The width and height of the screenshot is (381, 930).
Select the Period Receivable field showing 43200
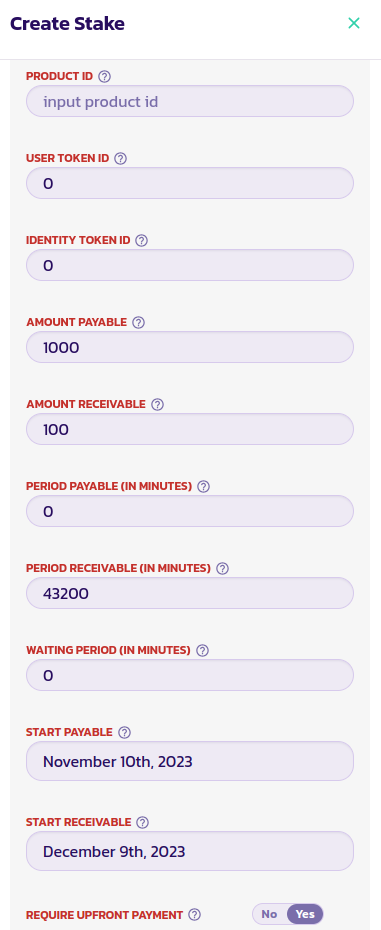pos(190,593)
